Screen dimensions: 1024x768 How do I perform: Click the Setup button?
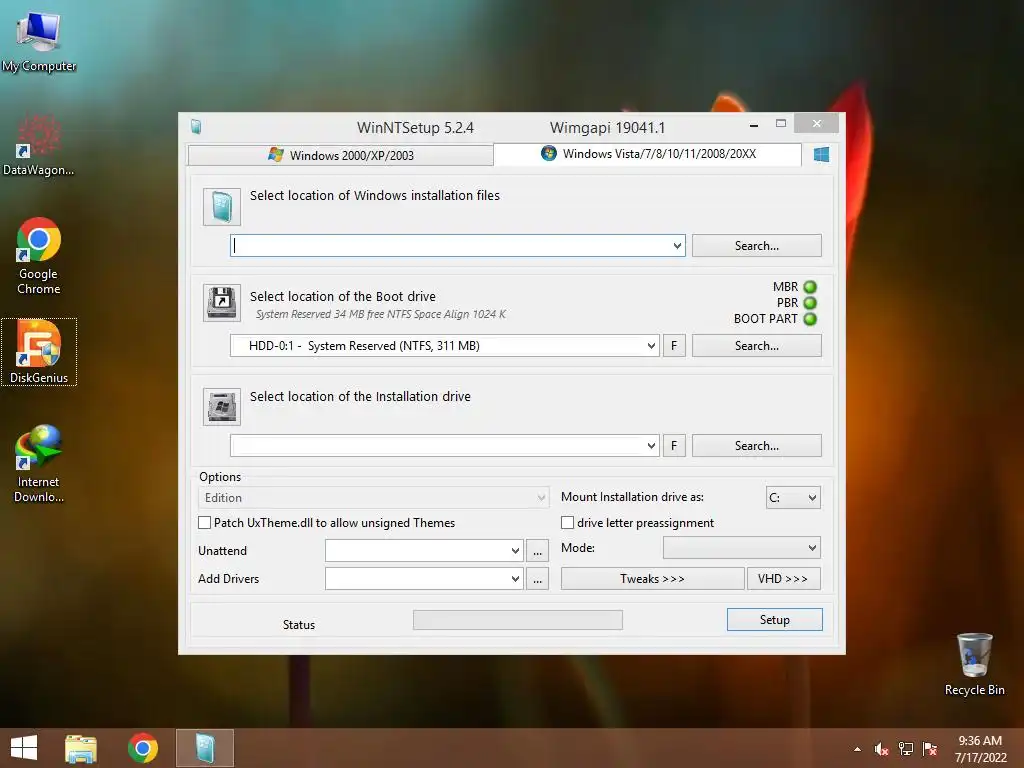[775, 620]
